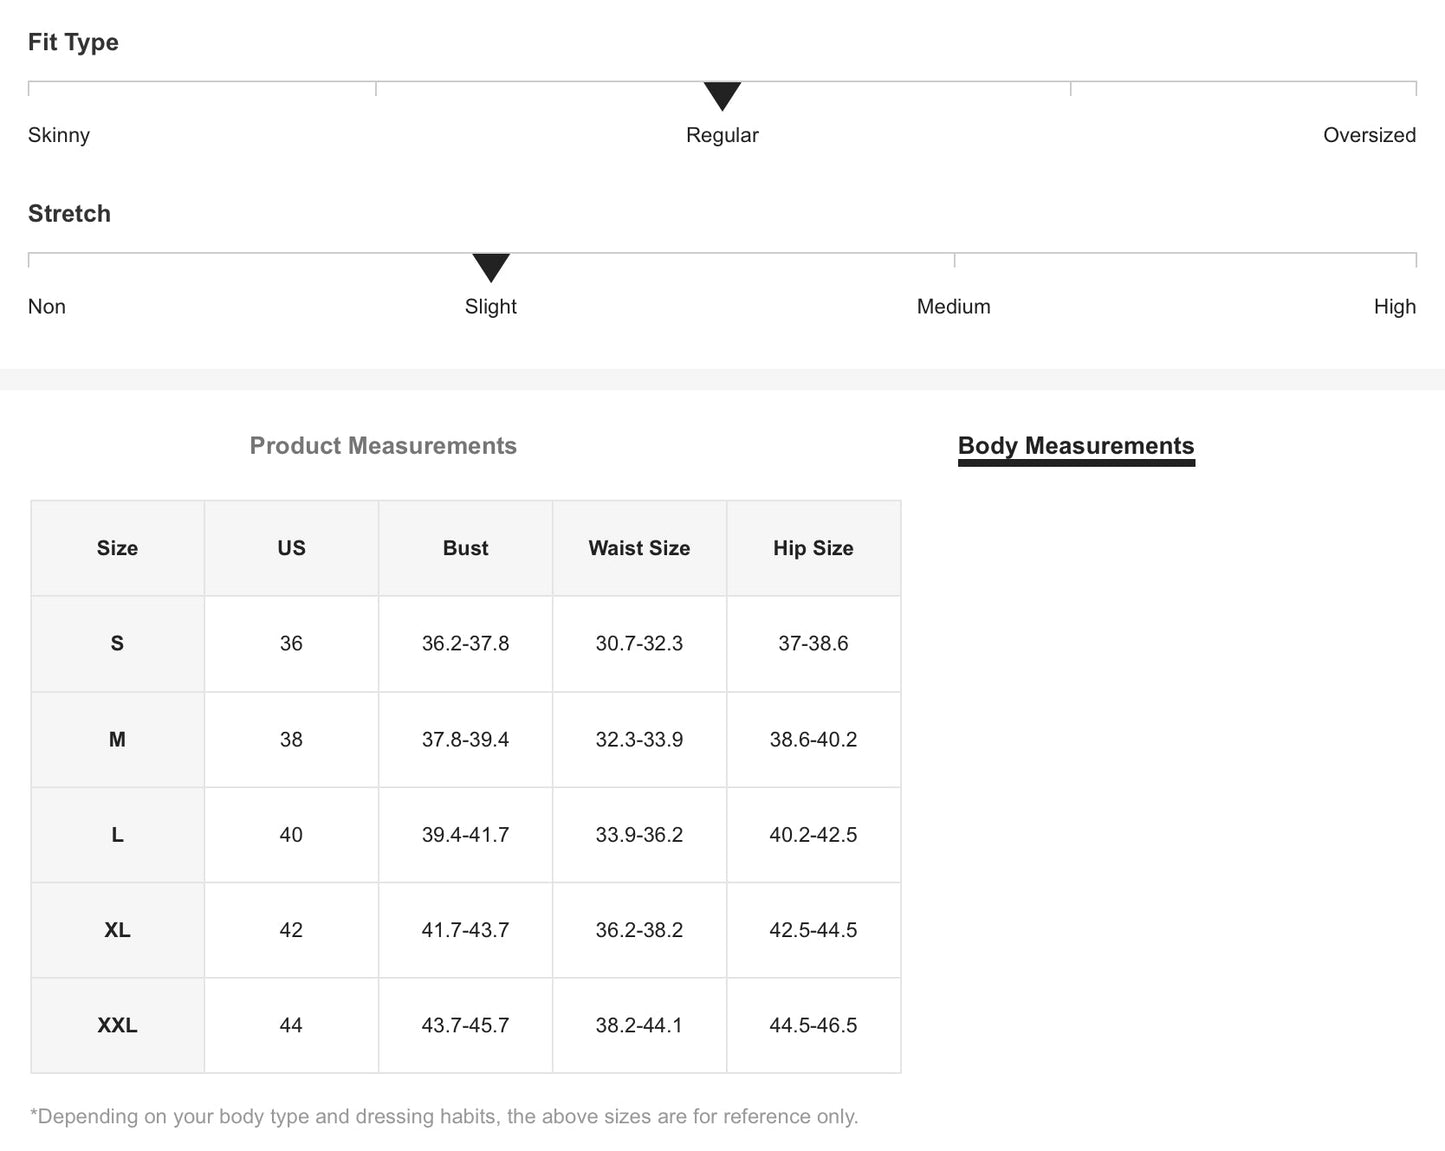This screenshot has width=1445, height=1151.
Task: Select the M size row label
Action: tap(117, 739)
